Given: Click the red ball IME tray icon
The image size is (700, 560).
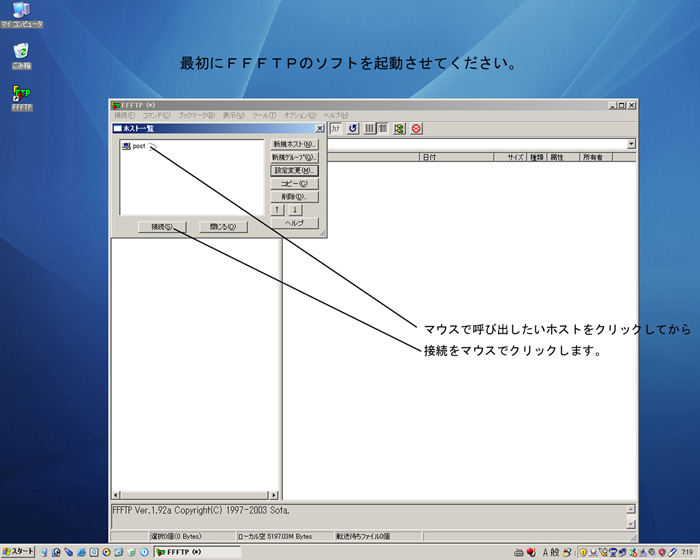Looking at the screenshot, I should [531, 552].
